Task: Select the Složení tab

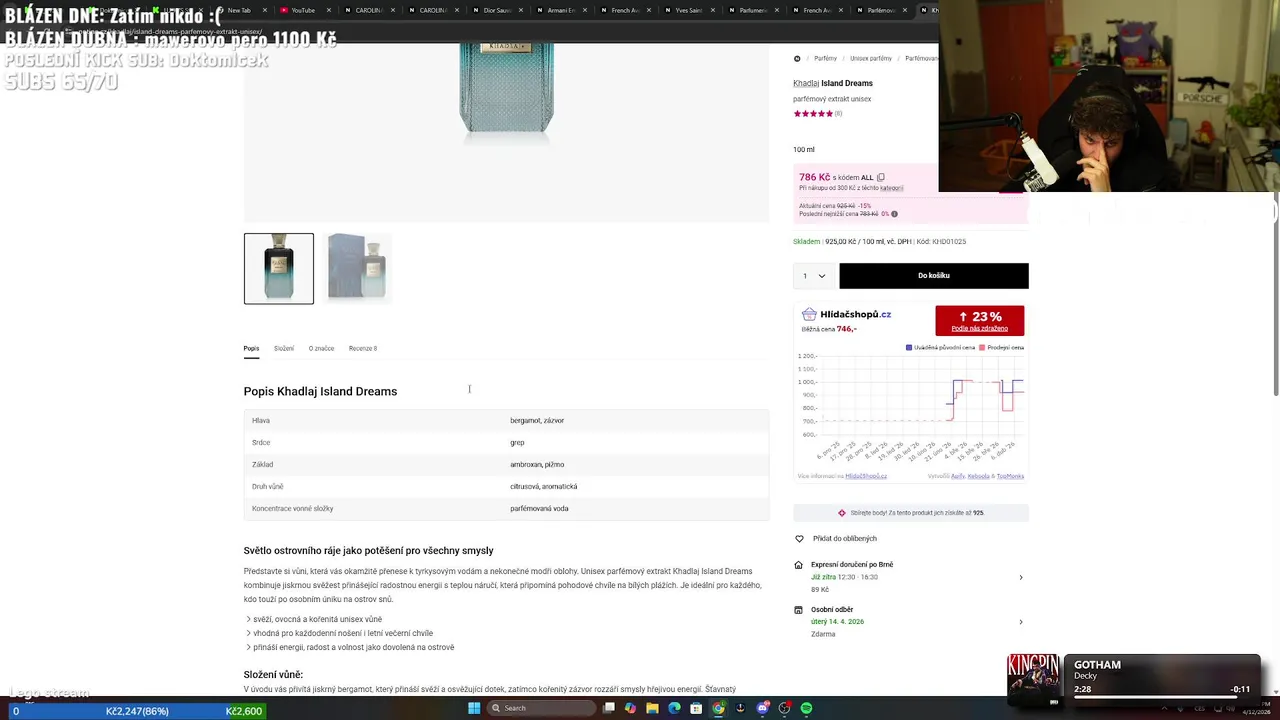Action: (284, 349)
